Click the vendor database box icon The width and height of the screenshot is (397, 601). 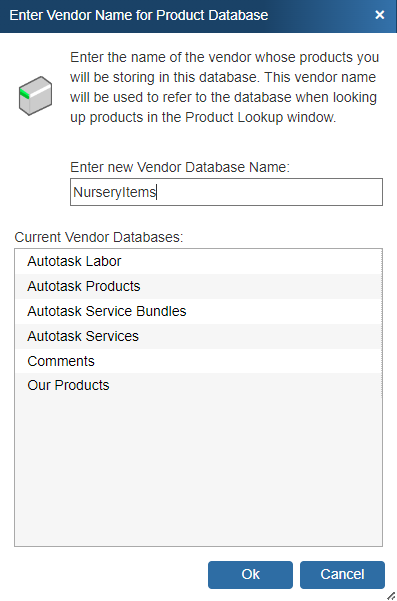(35, 96)
